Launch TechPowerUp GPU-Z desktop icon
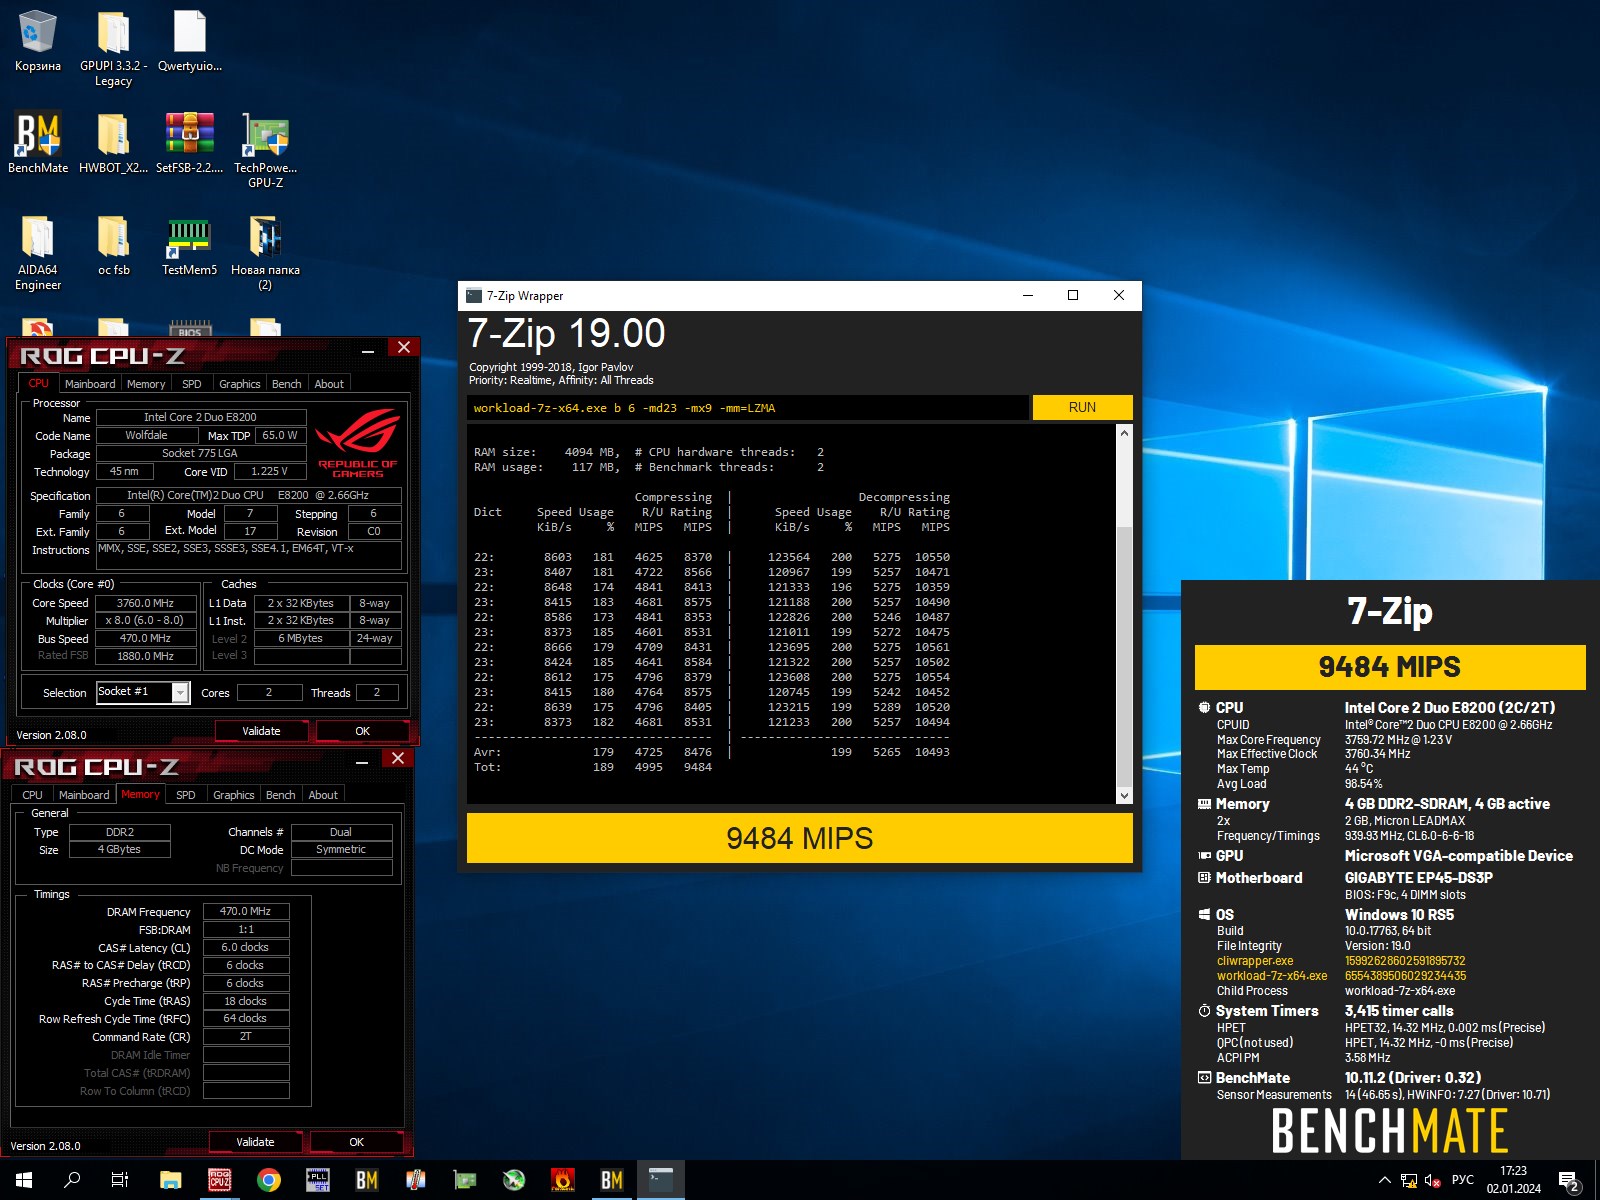 click(x=265, y=150)
